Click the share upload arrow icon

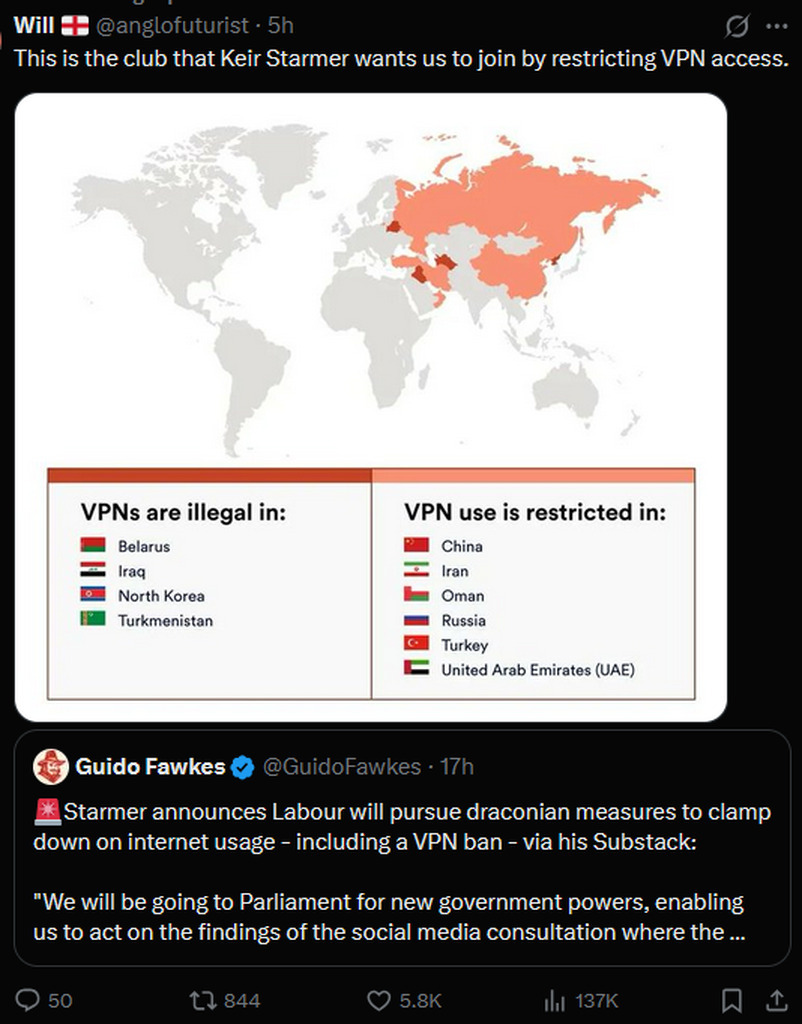point(776,999)
